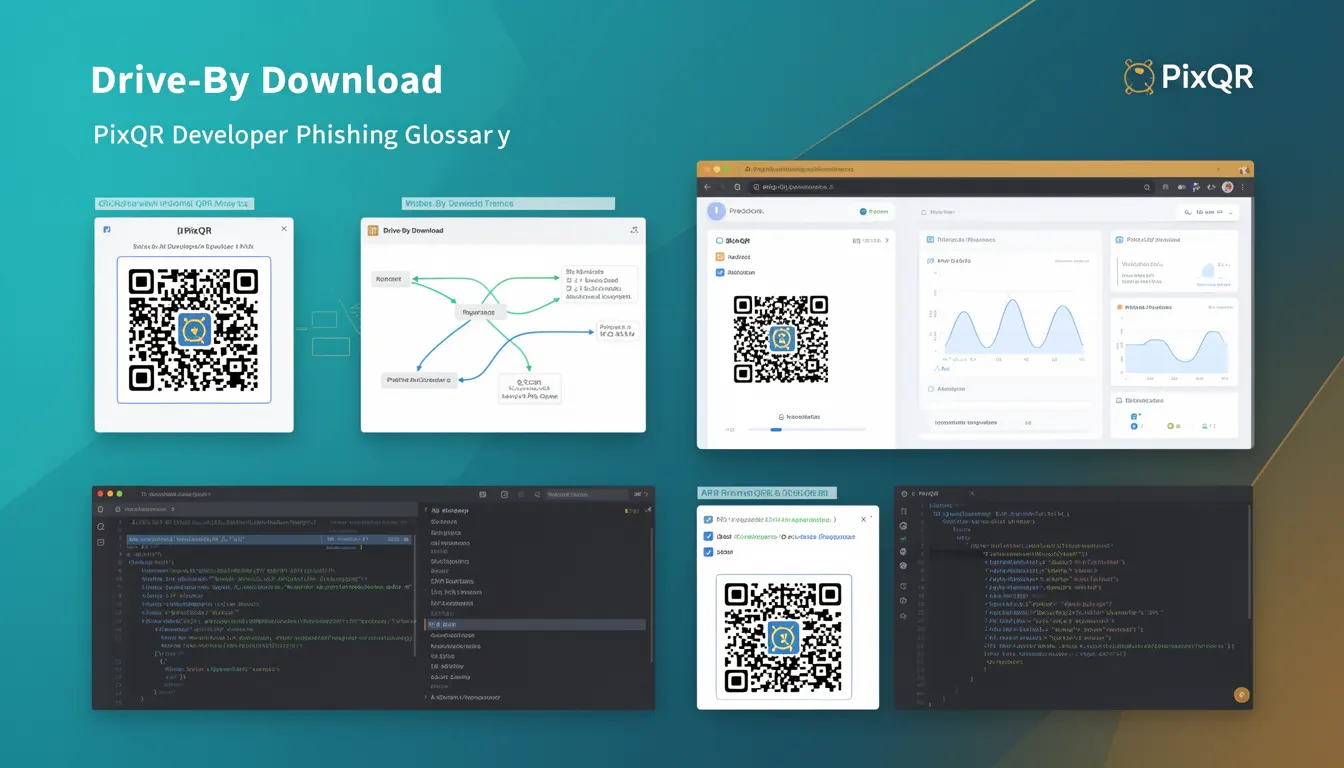The image size is (1344, 768).
Task: Click the highlighted row in the code editor list
Action: coord(536,625)
